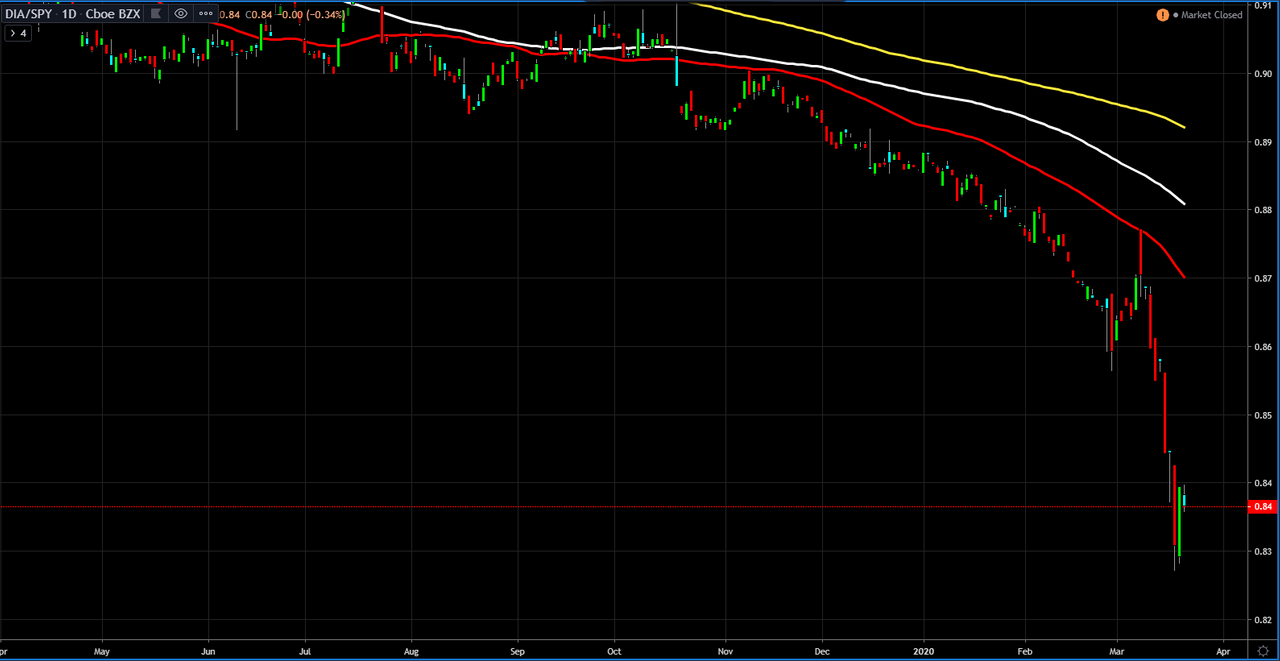
Task: Open chart settings gear icon on price axis corner
Action: point(1262,650)
